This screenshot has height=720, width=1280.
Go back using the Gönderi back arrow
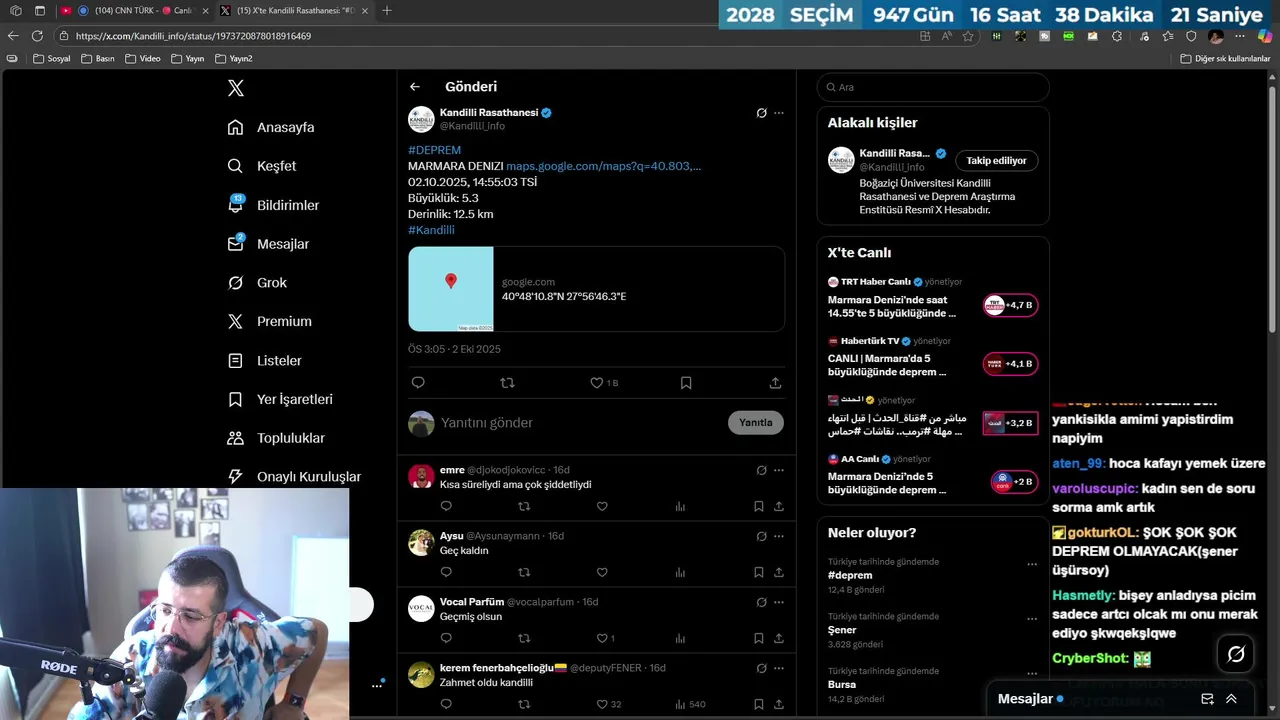click(x=415, y=87)
